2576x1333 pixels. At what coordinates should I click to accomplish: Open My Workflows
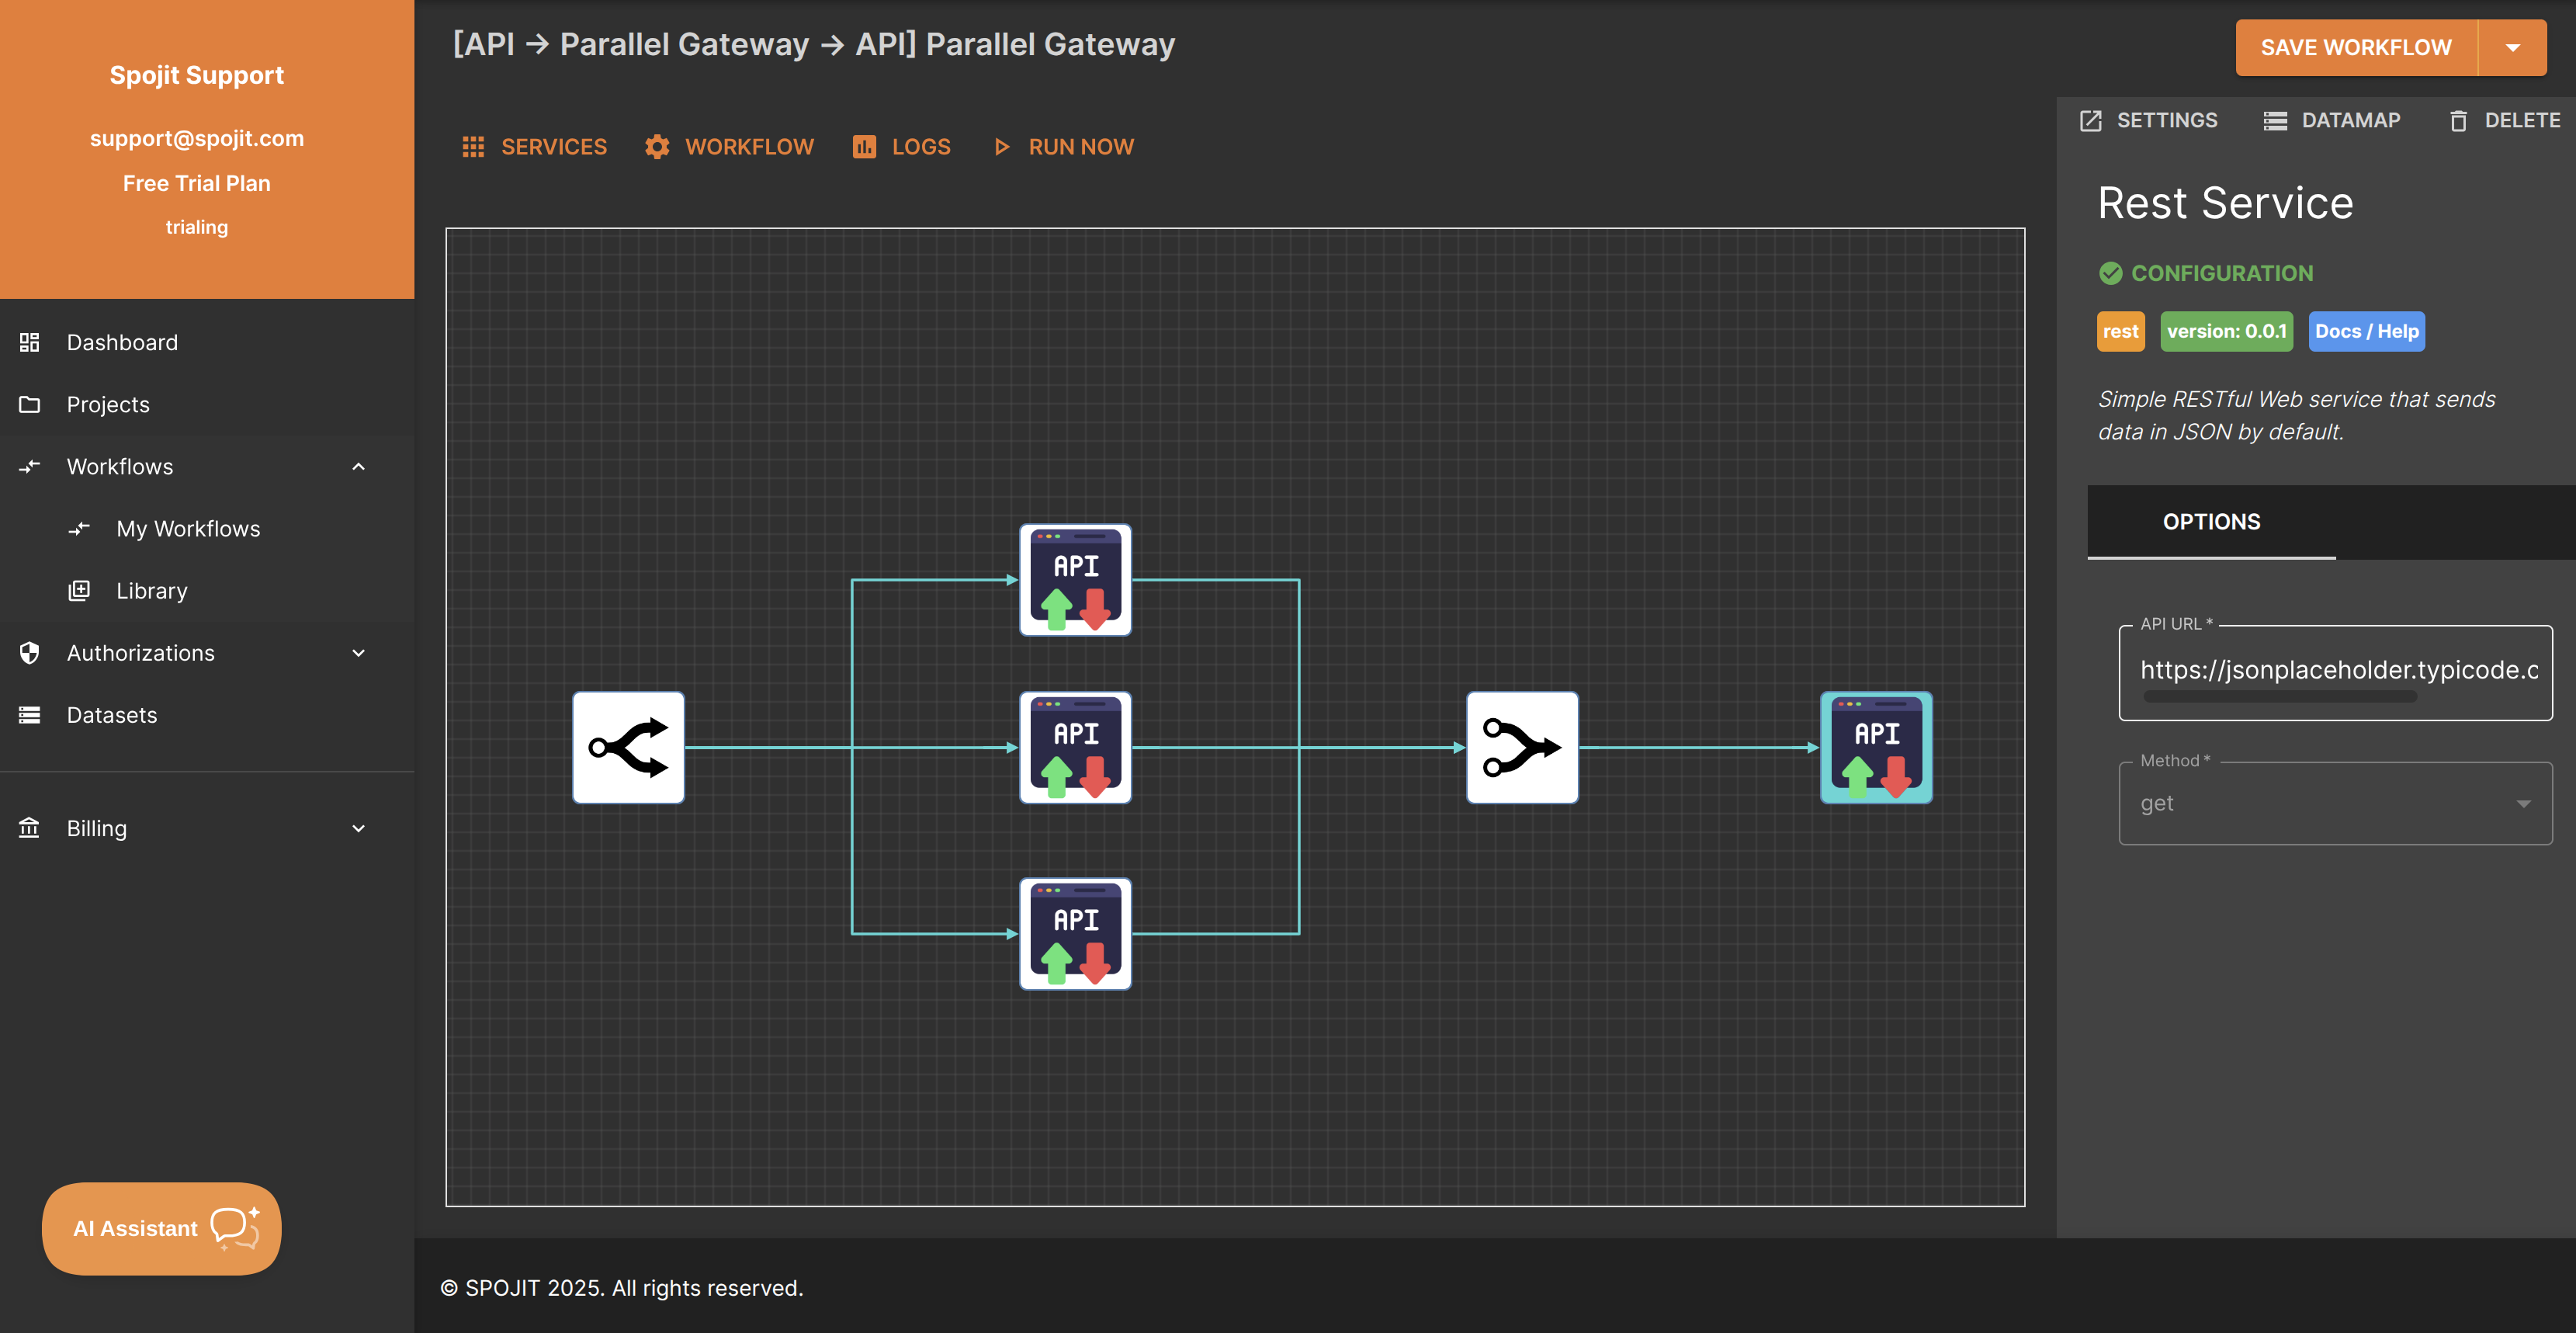point(207,528)
